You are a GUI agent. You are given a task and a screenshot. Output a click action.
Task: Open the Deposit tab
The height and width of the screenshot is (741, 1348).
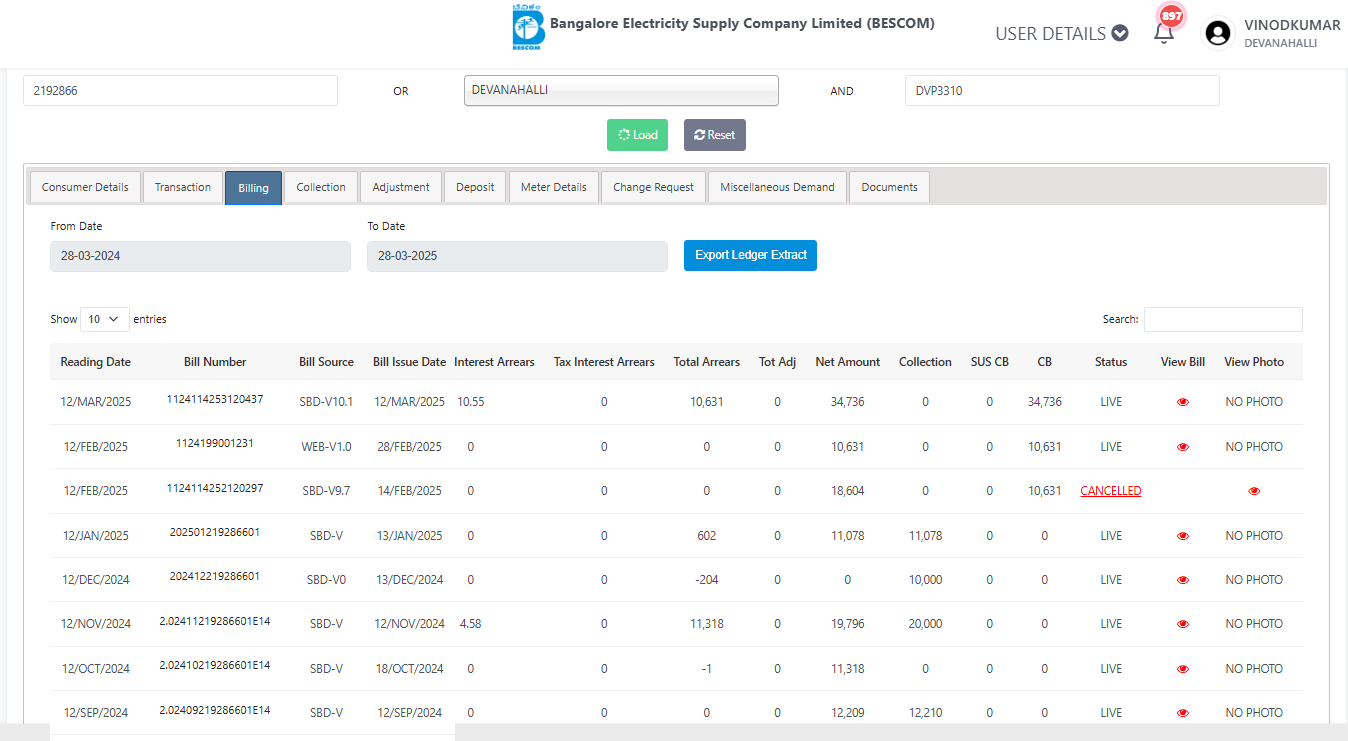[475, 187]
